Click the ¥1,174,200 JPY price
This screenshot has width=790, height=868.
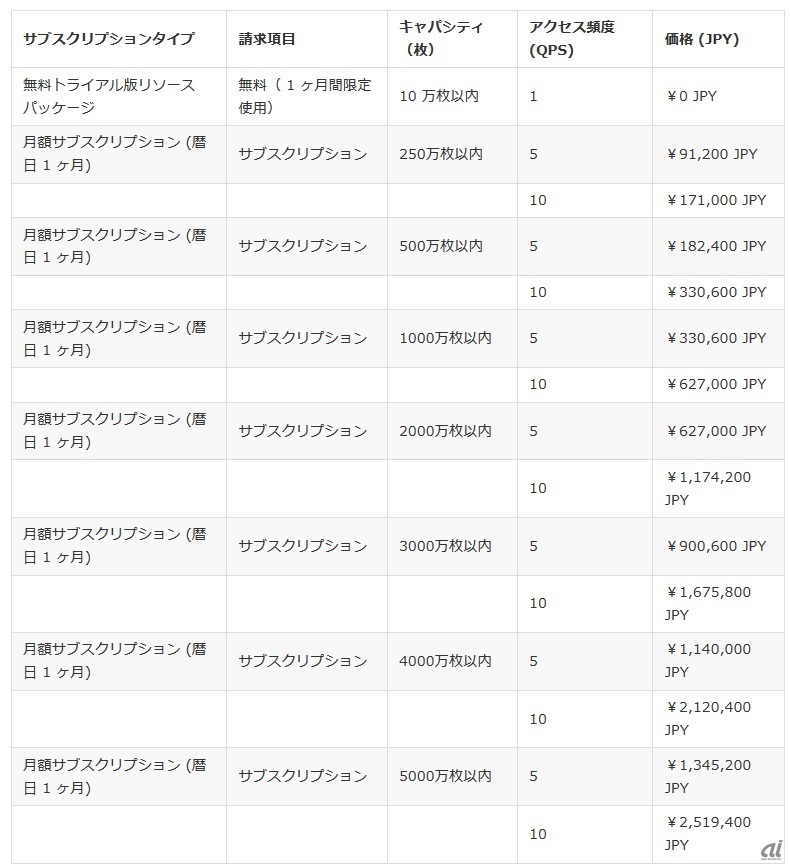tap(708, 488)
